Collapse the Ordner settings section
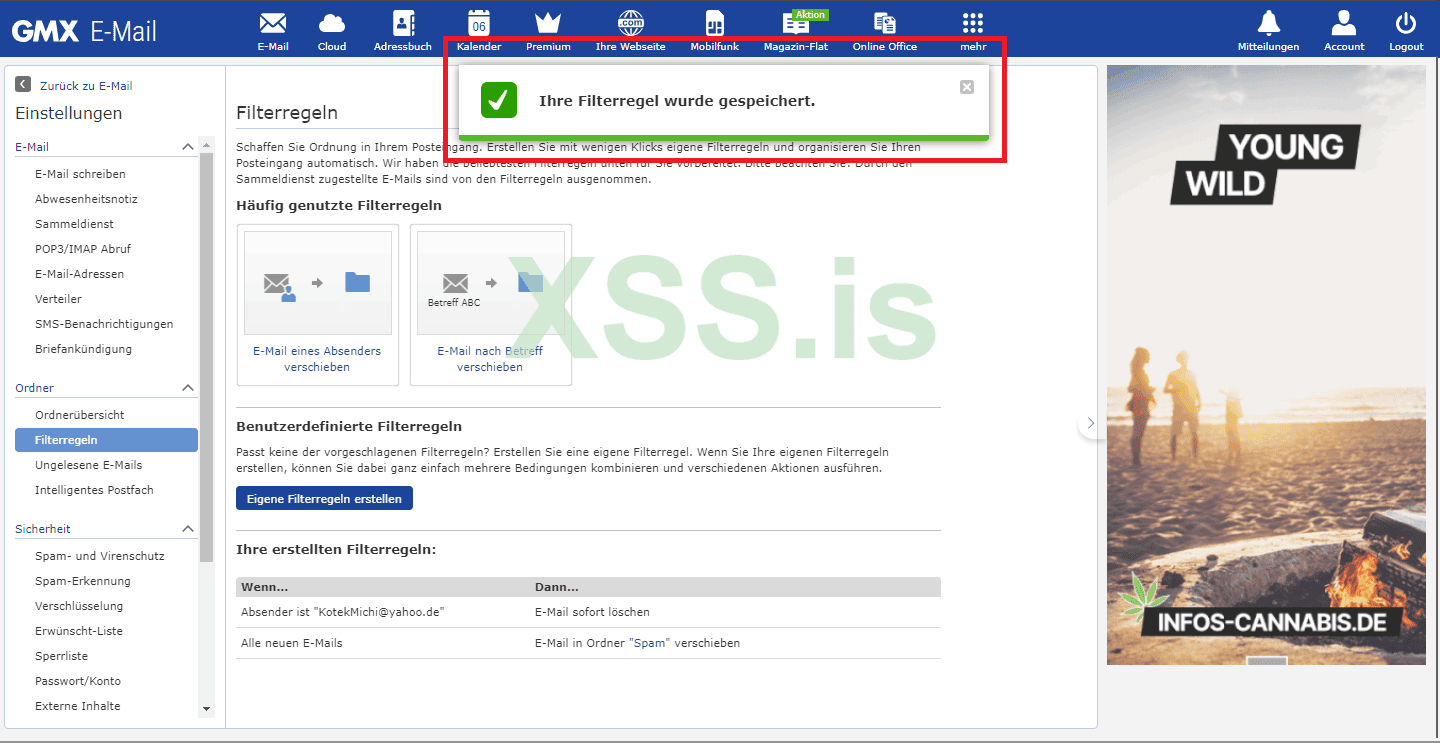 pos(188,388)
